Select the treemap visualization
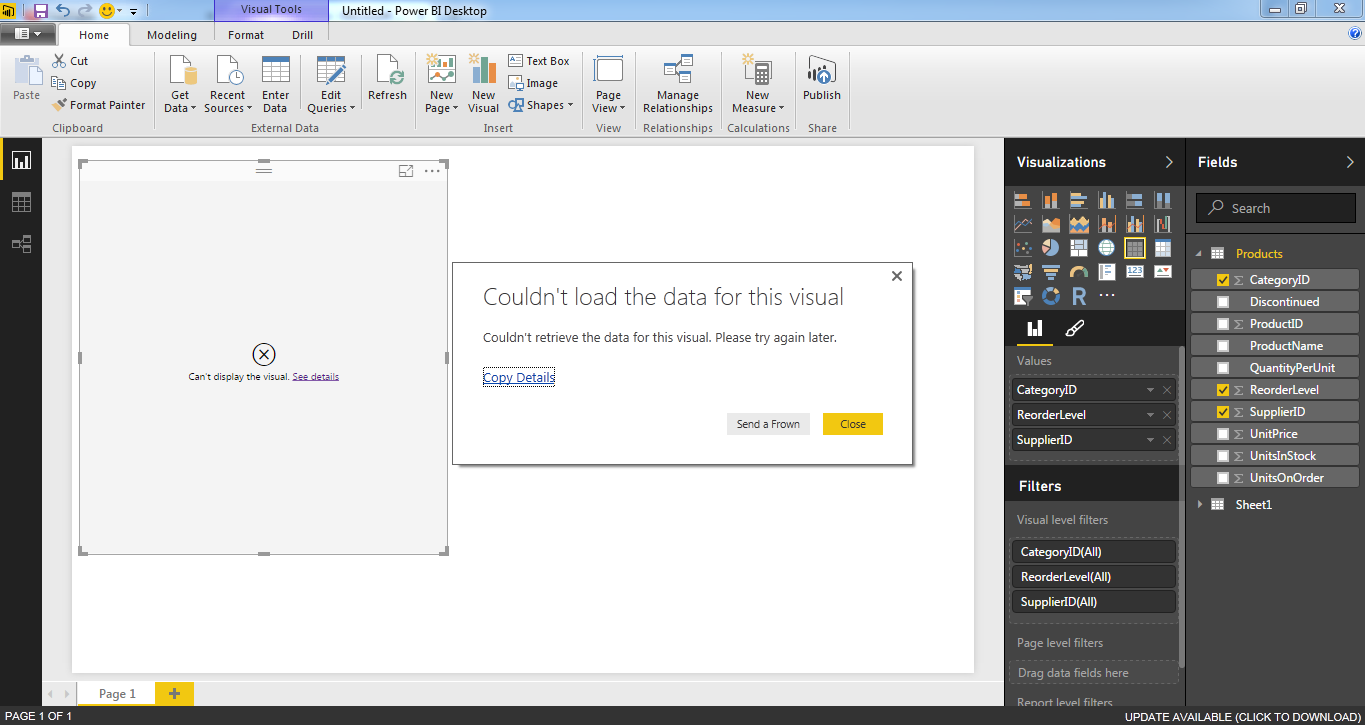Image resolution: width=1365 pixels, height=725 pixels. (1078, 247)
